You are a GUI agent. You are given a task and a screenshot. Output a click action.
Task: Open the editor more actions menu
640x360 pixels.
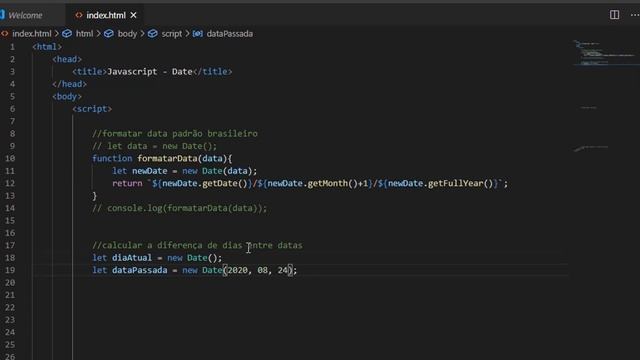[635, 15]
